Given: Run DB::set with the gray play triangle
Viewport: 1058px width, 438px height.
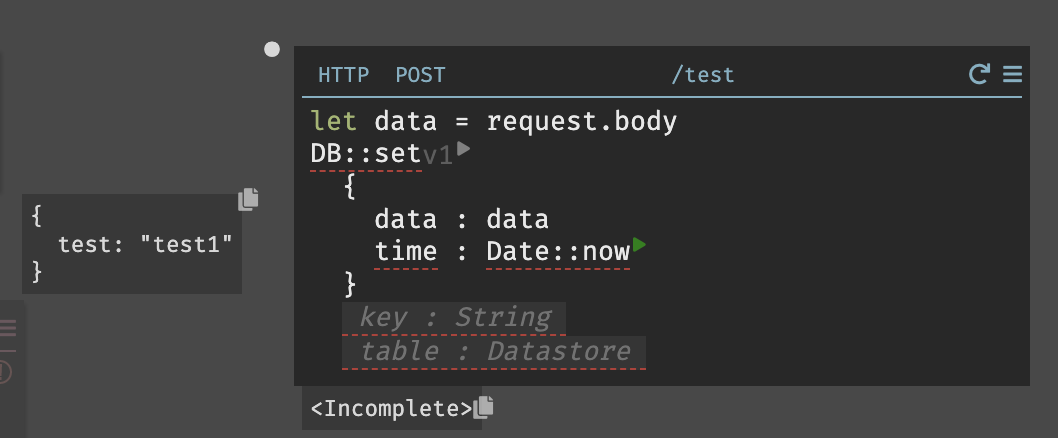Looking at the screenshot, I should pos(464,148).
